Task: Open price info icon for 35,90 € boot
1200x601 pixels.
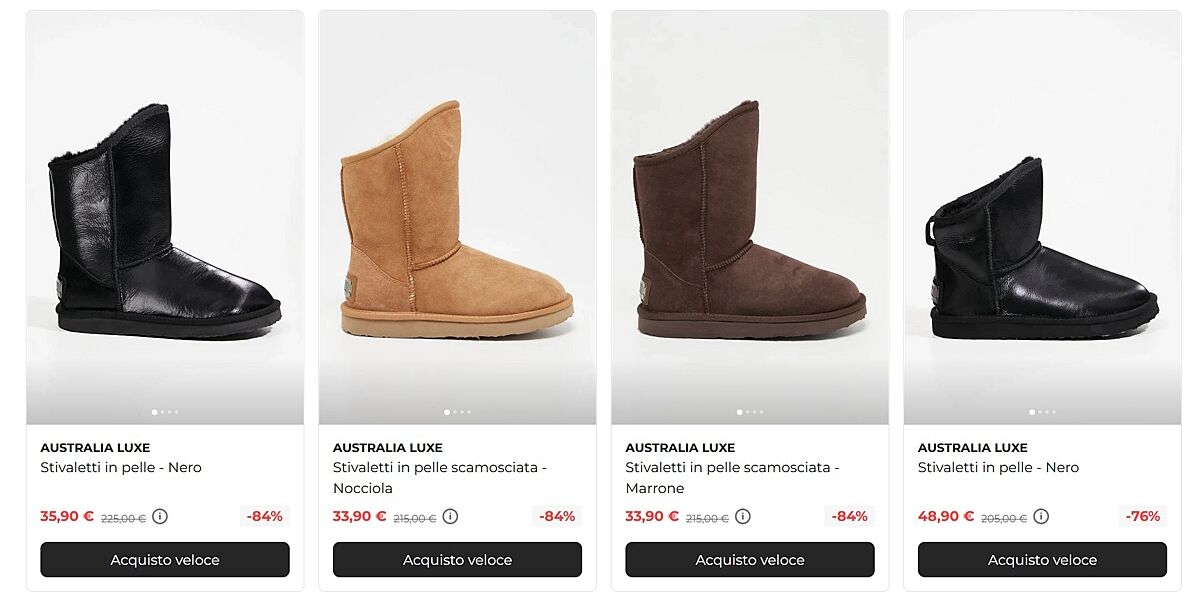Action: coord(160,517)
